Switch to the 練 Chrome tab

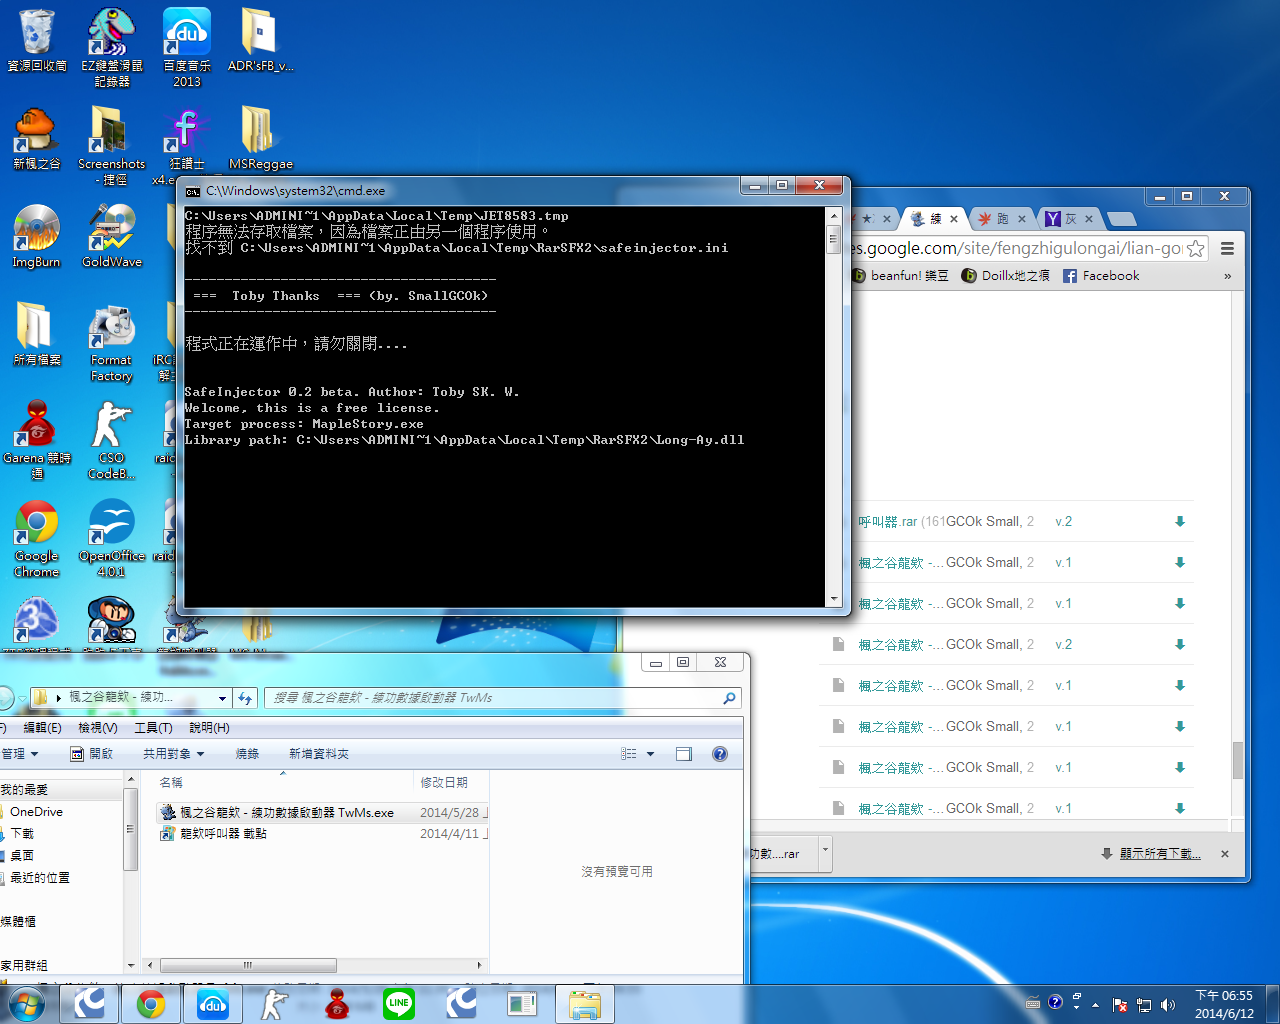[x=935, y=219]
